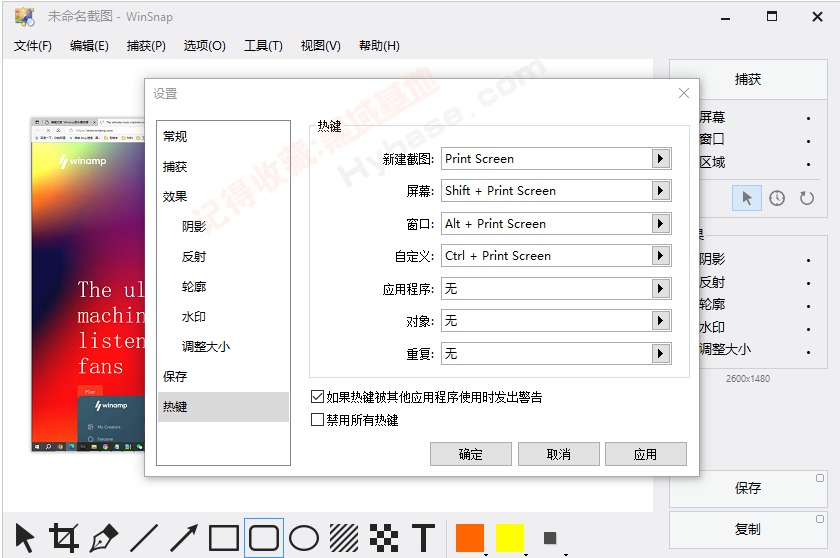Toggle the Resize effect dot in right panel
The width and height of the screenshot is (840, 558).
tap(808, 352)
